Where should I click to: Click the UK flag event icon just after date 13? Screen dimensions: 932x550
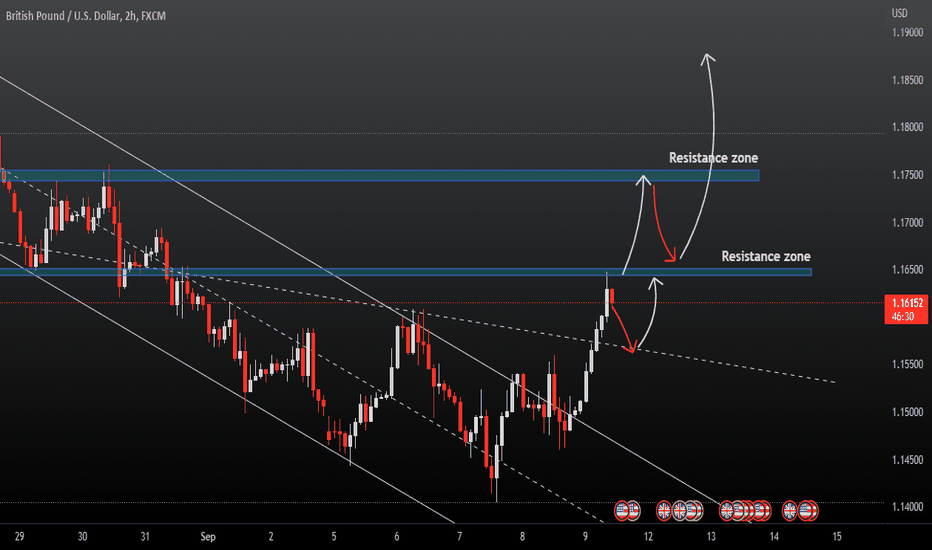[726, 510]
